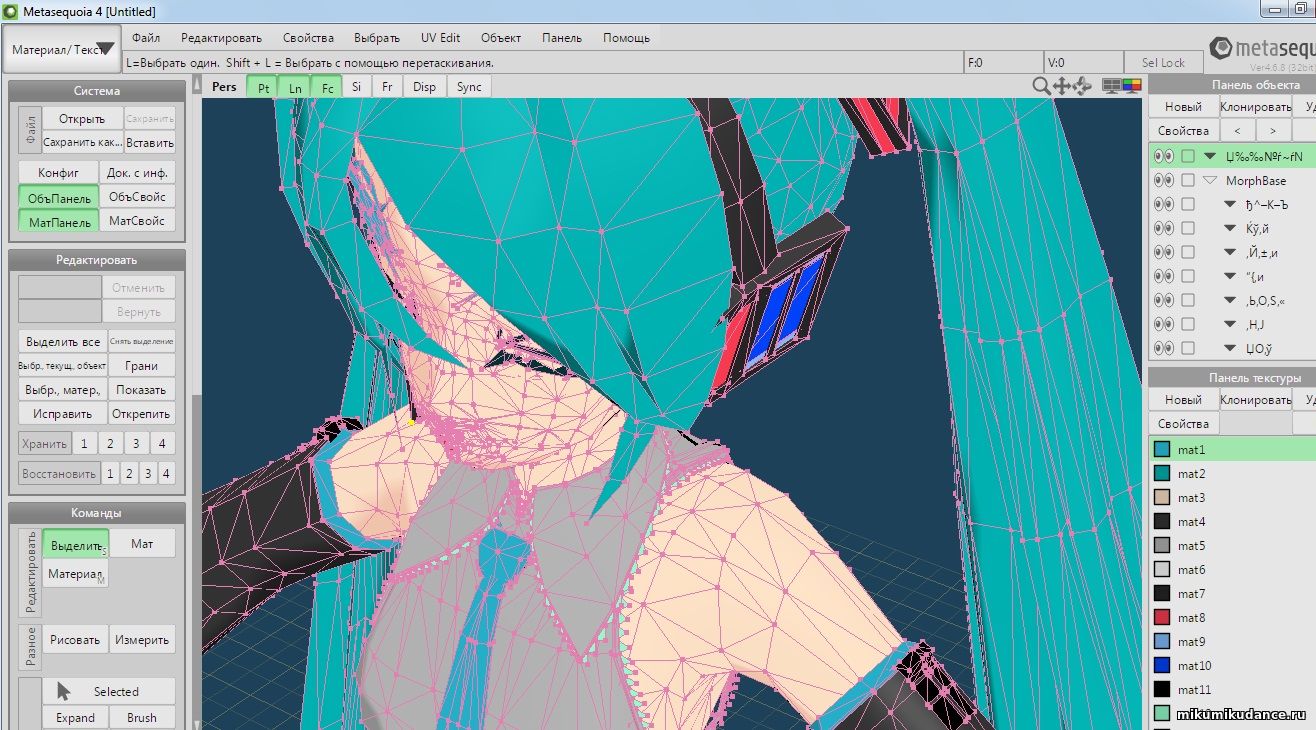Open the Выбрать menu

tap(377, 38)
